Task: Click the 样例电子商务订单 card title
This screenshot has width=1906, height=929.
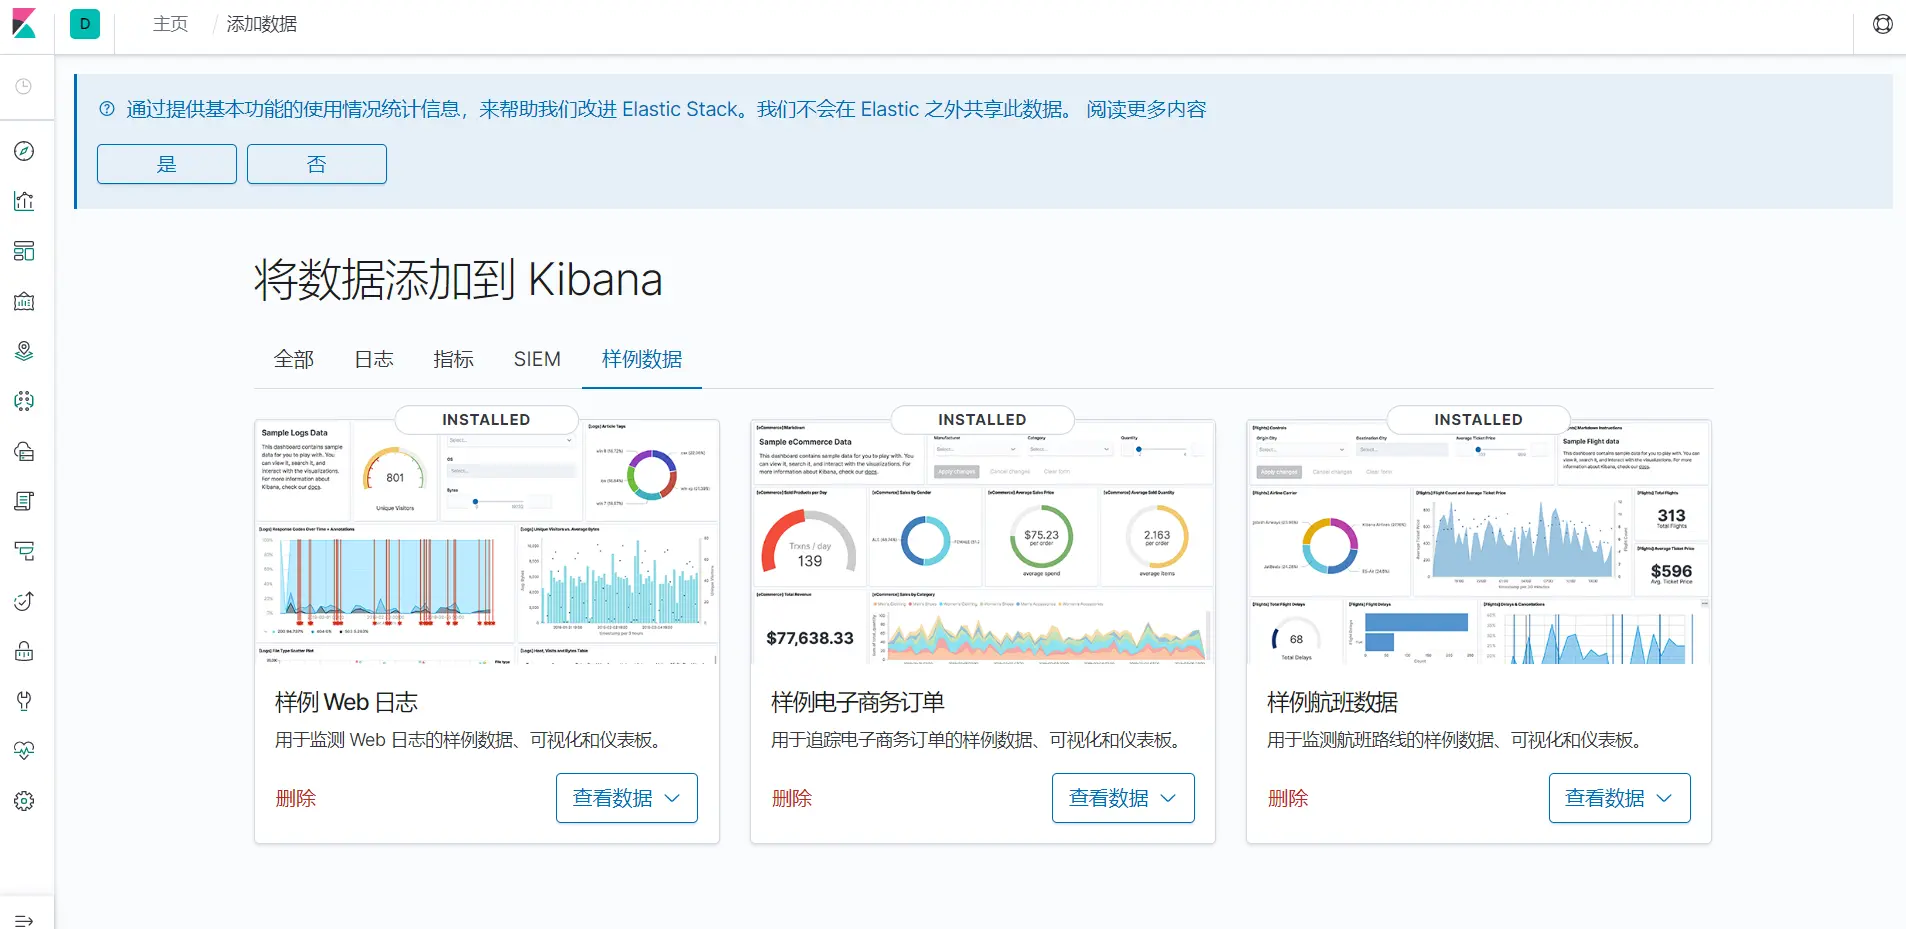Action: click(x=858, y=702)
